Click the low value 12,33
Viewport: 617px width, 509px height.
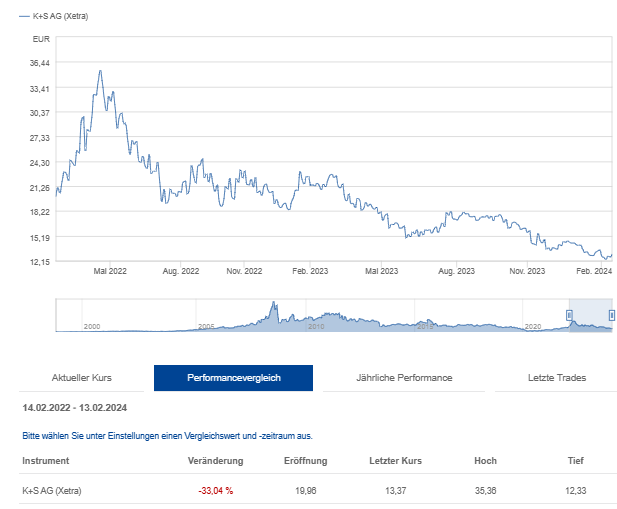click(575, 491)
